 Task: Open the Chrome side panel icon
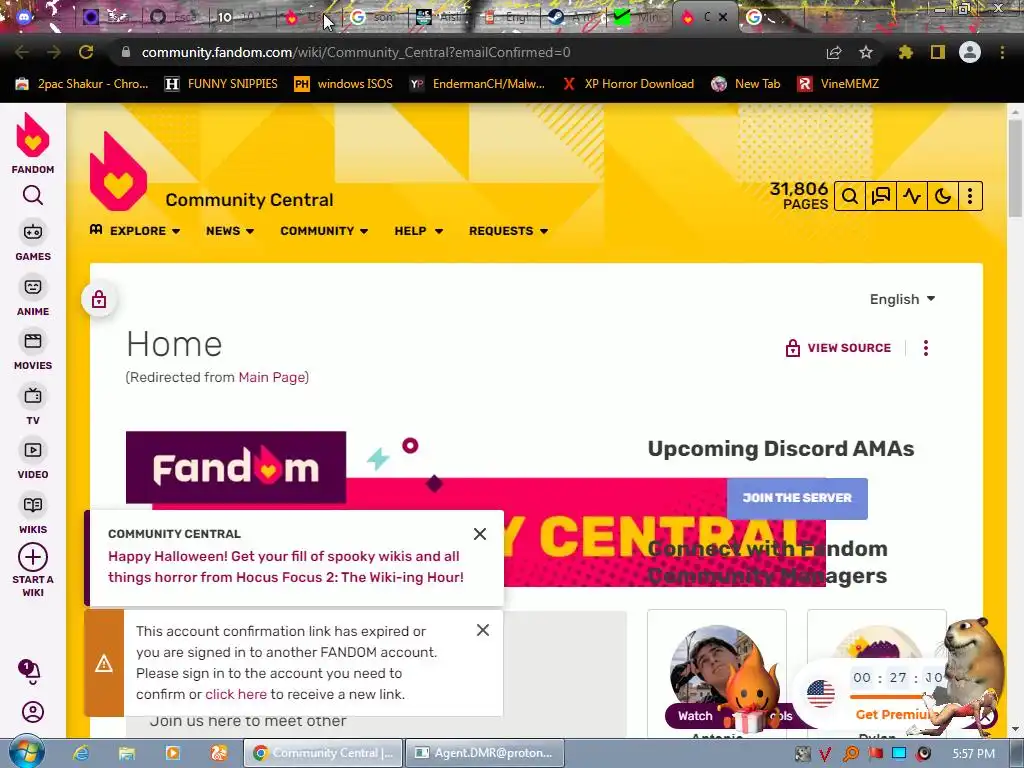(938, 52)
